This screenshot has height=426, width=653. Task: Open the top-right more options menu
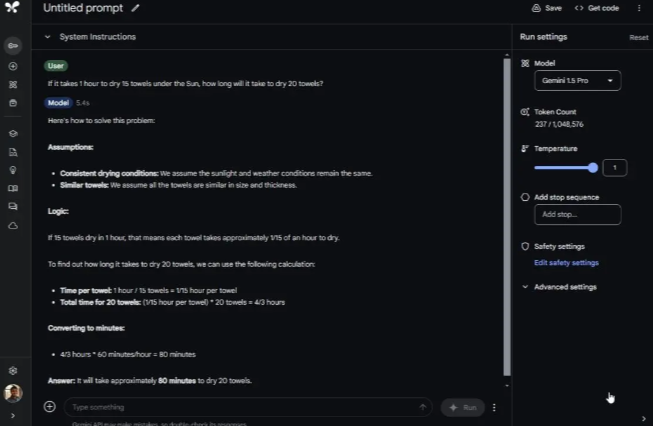639,8
